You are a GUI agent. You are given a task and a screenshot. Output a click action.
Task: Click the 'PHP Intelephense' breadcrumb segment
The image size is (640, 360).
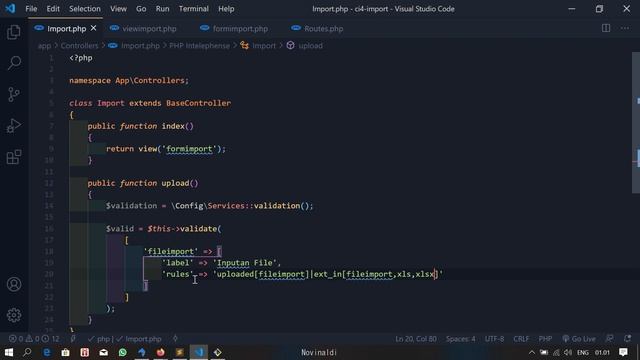coord(199,46)
